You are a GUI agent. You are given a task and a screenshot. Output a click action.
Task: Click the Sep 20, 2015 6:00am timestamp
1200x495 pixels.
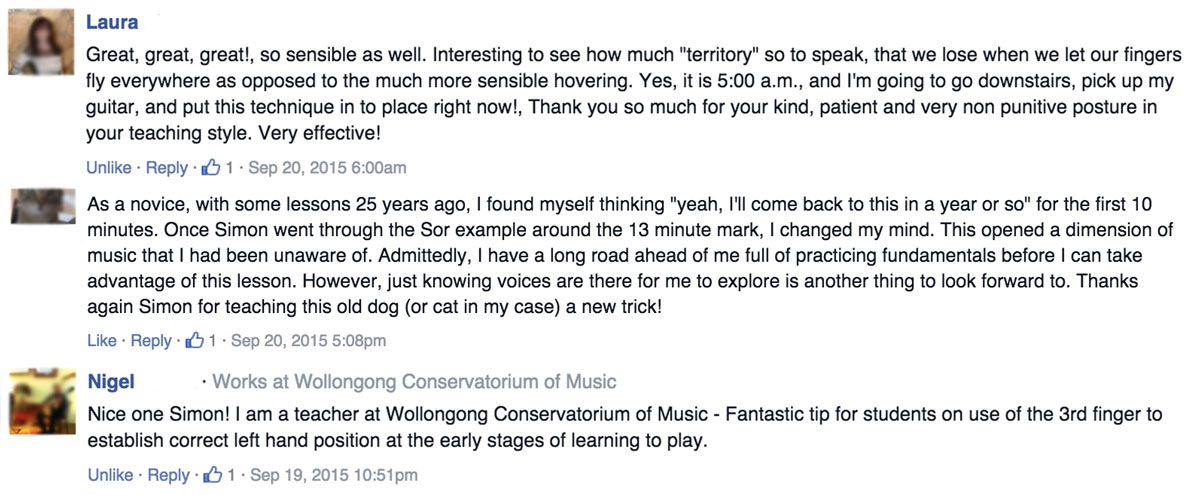(328, 168)
